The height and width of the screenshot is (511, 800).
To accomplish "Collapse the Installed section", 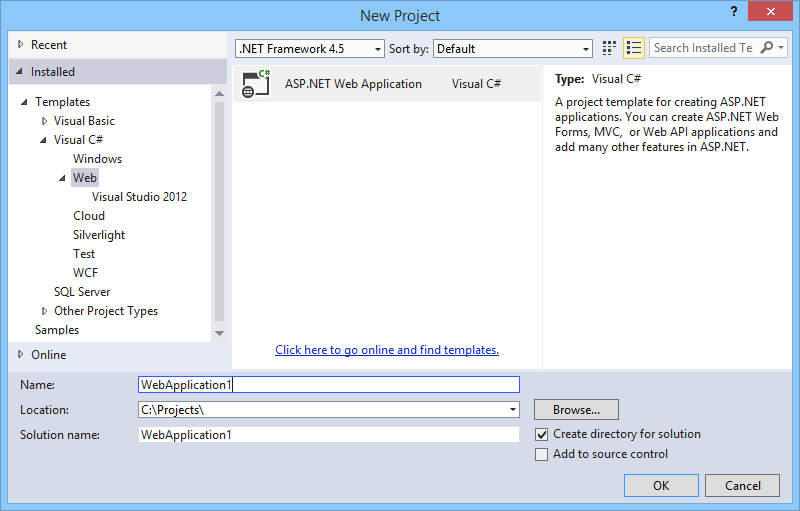I will pos(19,72).
